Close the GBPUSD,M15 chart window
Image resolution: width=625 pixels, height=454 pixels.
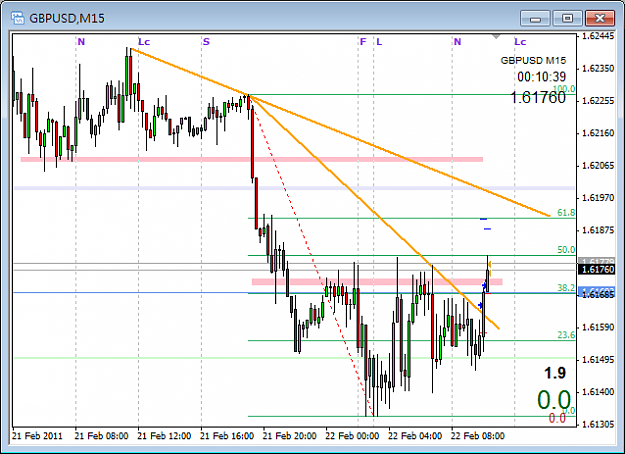tap(599, 18)
